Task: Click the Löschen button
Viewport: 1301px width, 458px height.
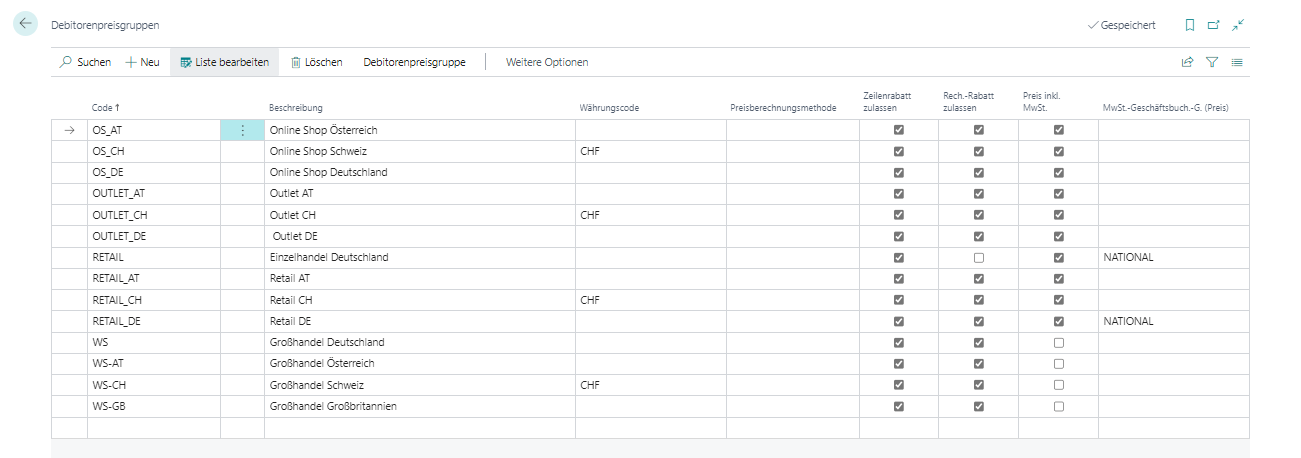Action: pyautogui.click(x=316, y=62)
